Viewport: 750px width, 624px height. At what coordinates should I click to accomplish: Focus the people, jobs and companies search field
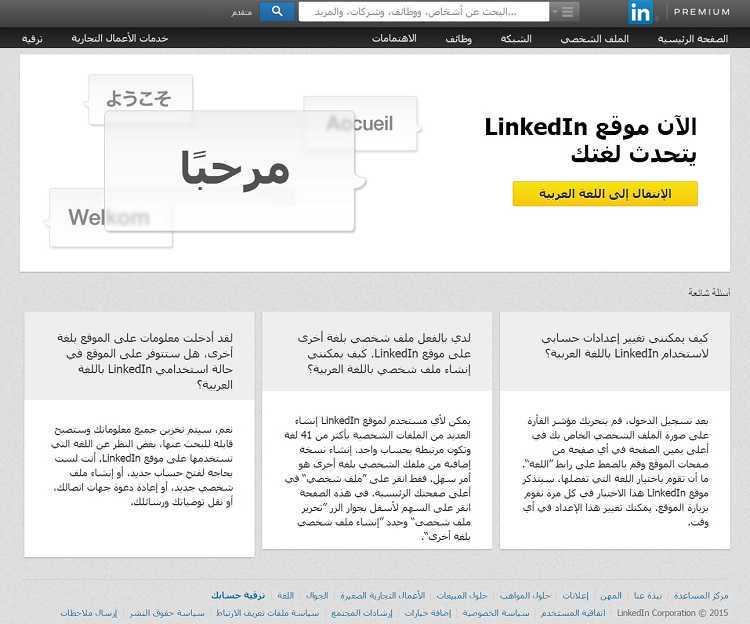(424, 11)
